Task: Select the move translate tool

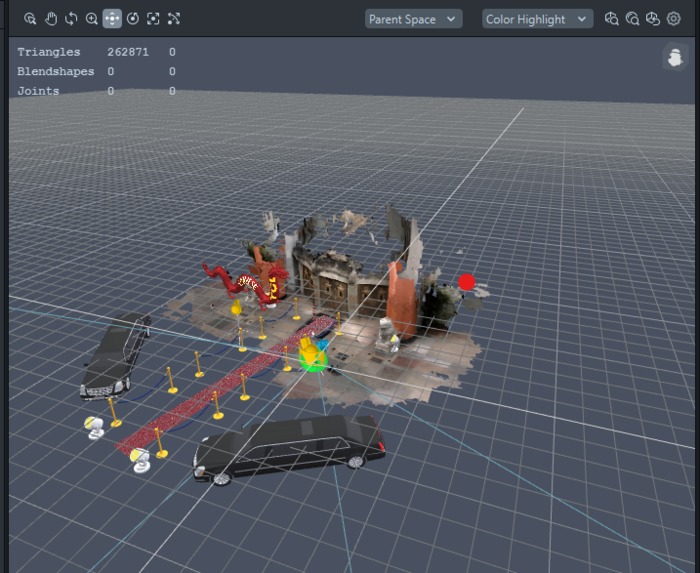Action: (112, 19)
